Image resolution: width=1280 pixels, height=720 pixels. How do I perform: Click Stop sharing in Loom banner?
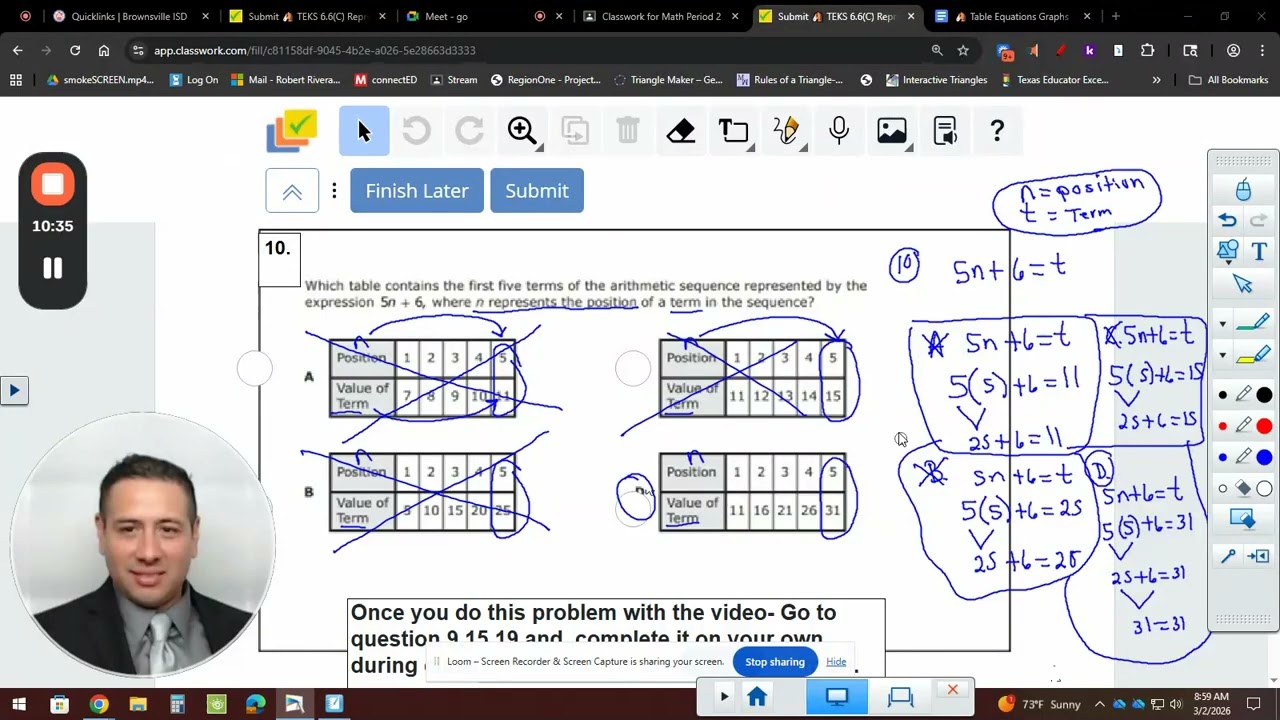[775, 662]
